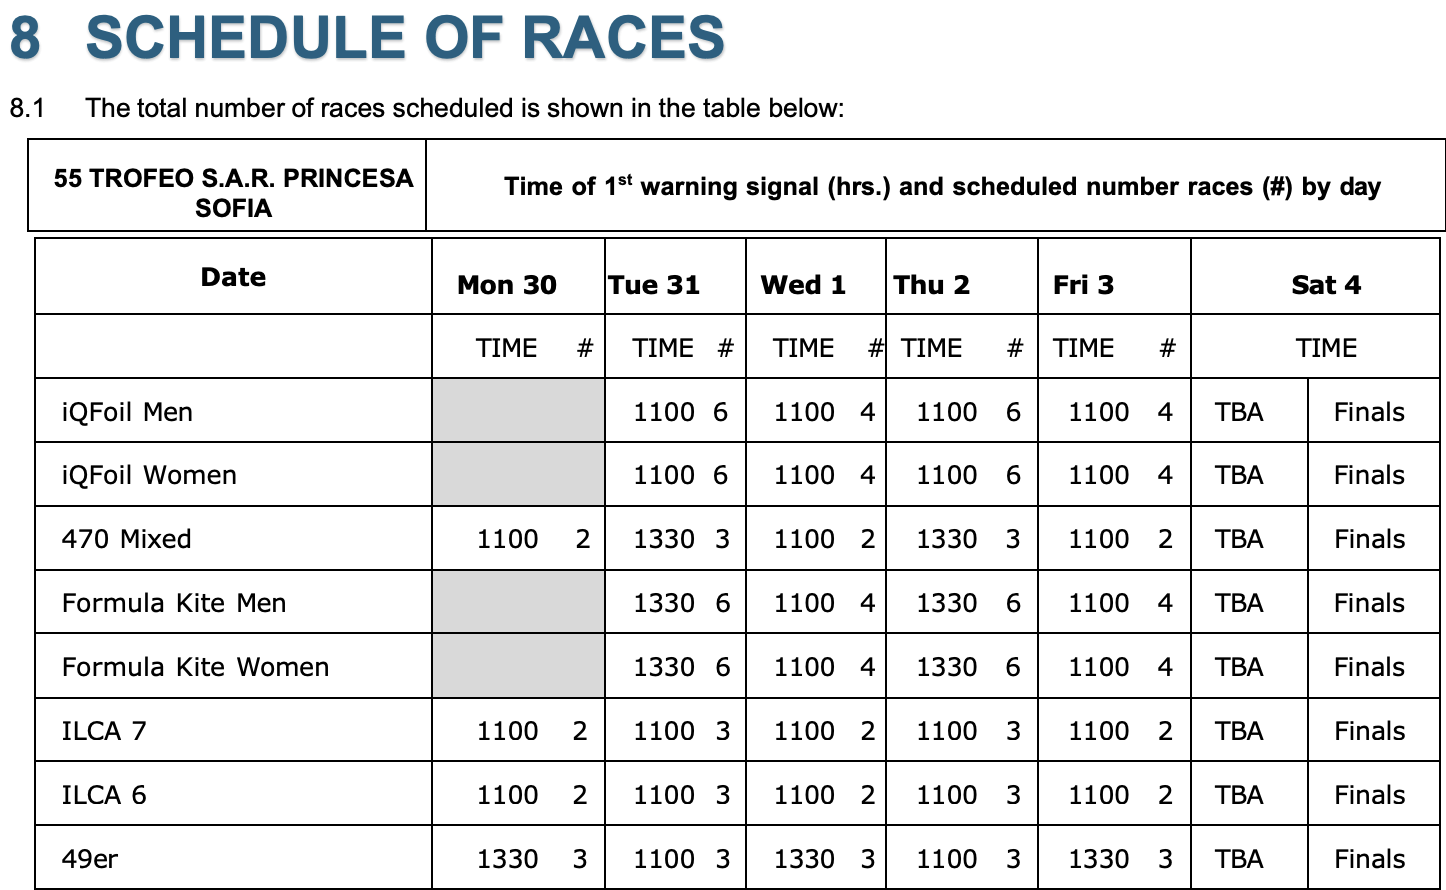Click the 470 Mixed row label

[x=126, y=539]
